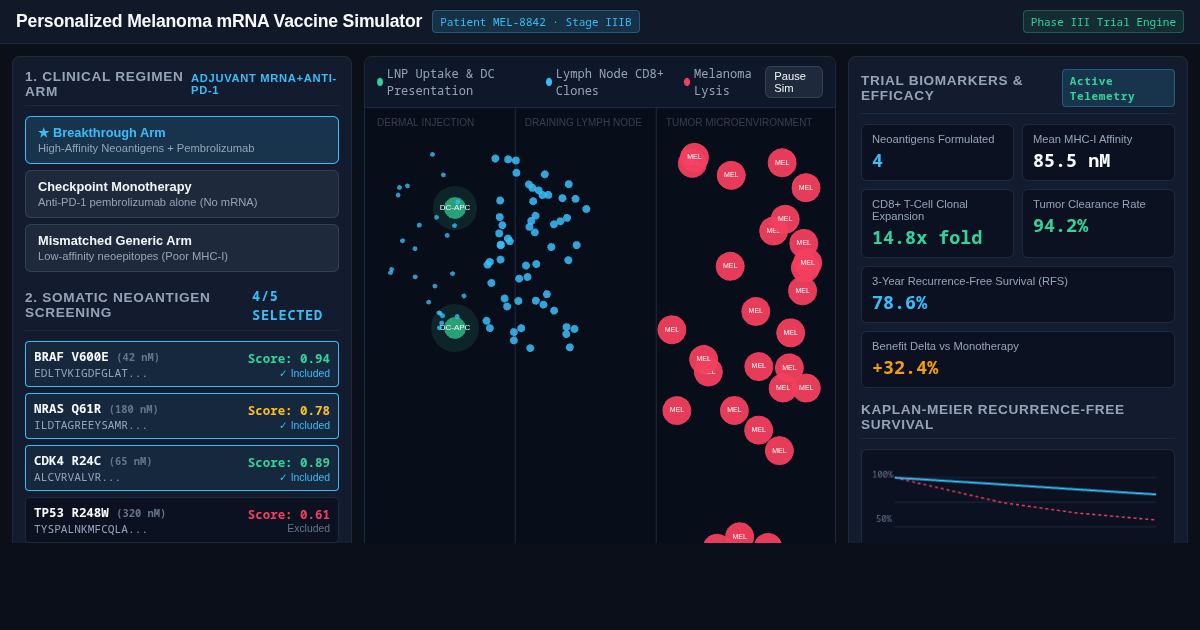Click the Score: 0.94 value
The height and width of the screenshot is (630, 1200).
[289, 359]
